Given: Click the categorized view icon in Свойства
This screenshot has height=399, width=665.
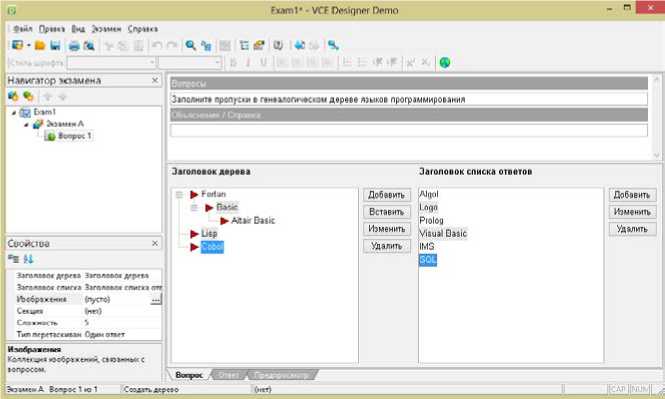Looking at the screenshot, I should [x=14, y=259].
